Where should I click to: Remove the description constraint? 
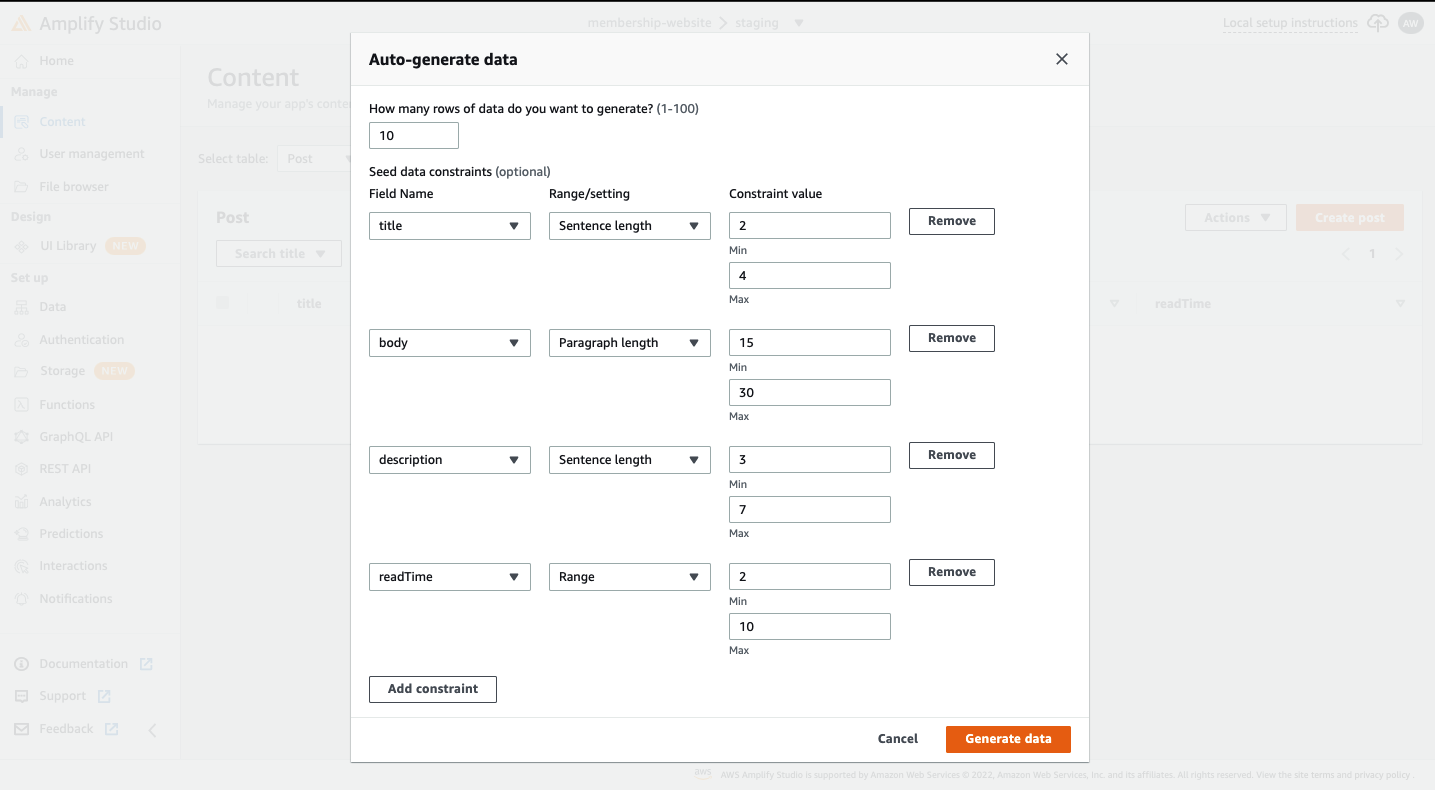point(952,455)
